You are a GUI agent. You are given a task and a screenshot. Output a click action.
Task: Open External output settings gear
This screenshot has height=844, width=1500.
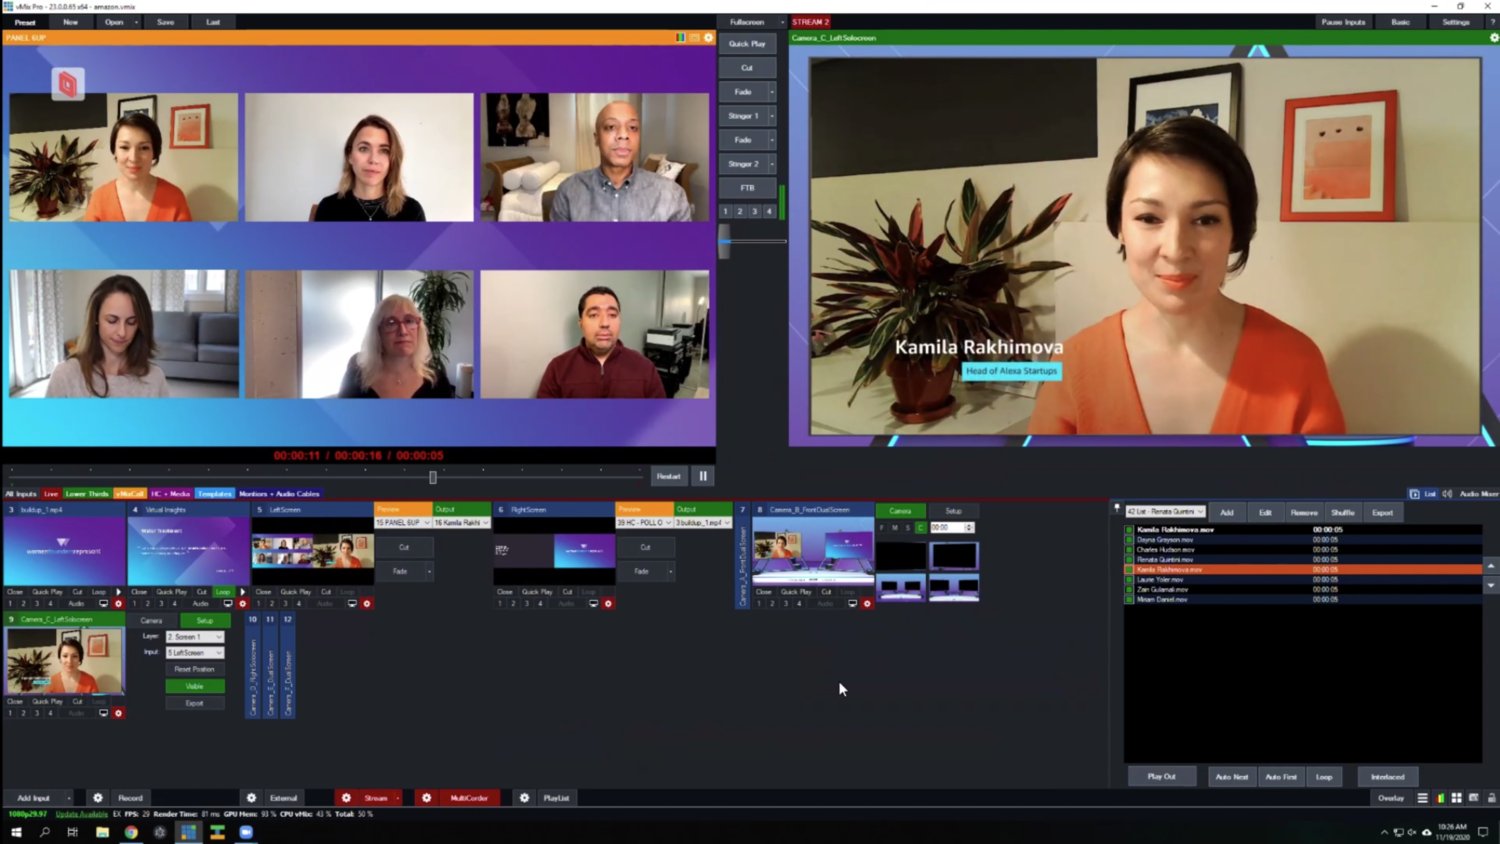pos(251,798)
